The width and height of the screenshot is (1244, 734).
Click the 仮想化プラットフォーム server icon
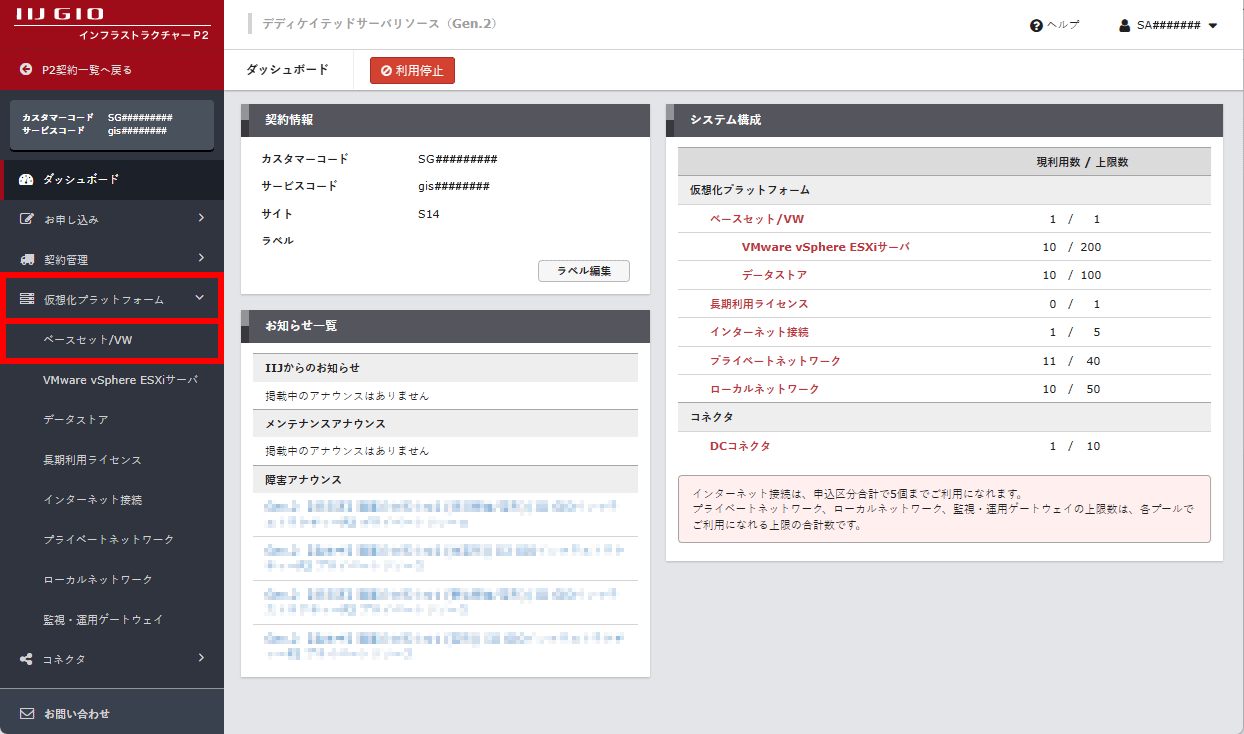[27, 299]
